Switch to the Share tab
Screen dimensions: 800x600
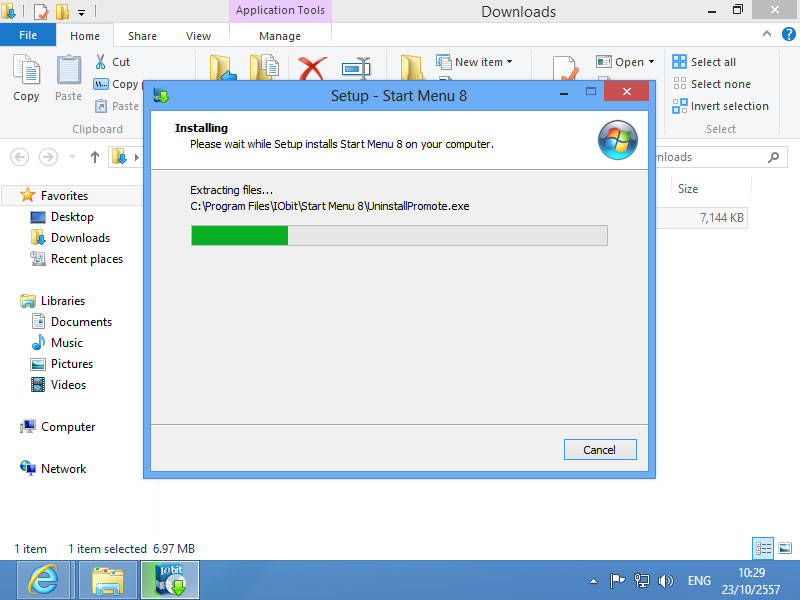(142, 36)
